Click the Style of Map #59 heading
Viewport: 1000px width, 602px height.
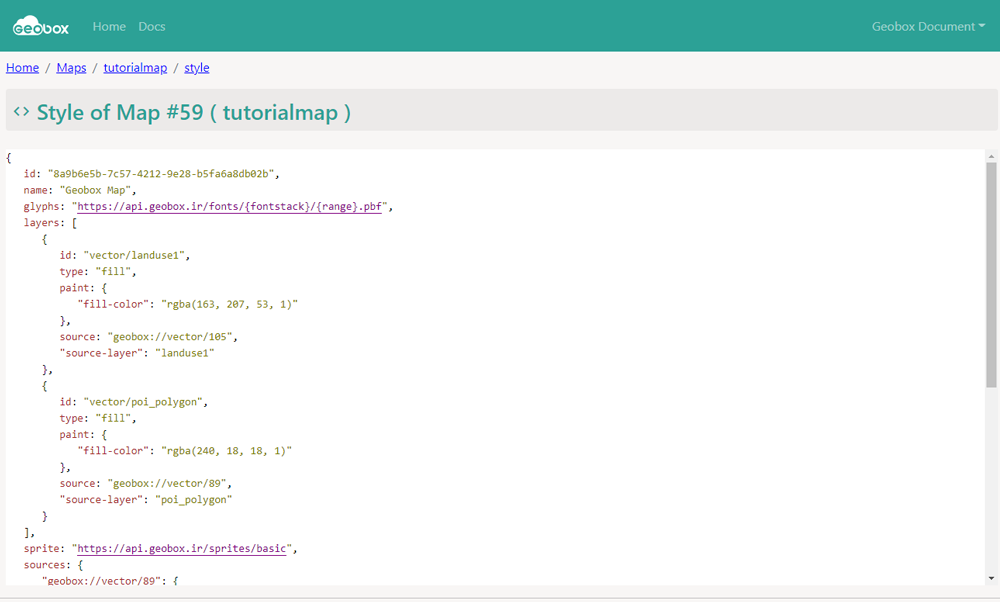[193, 112]
